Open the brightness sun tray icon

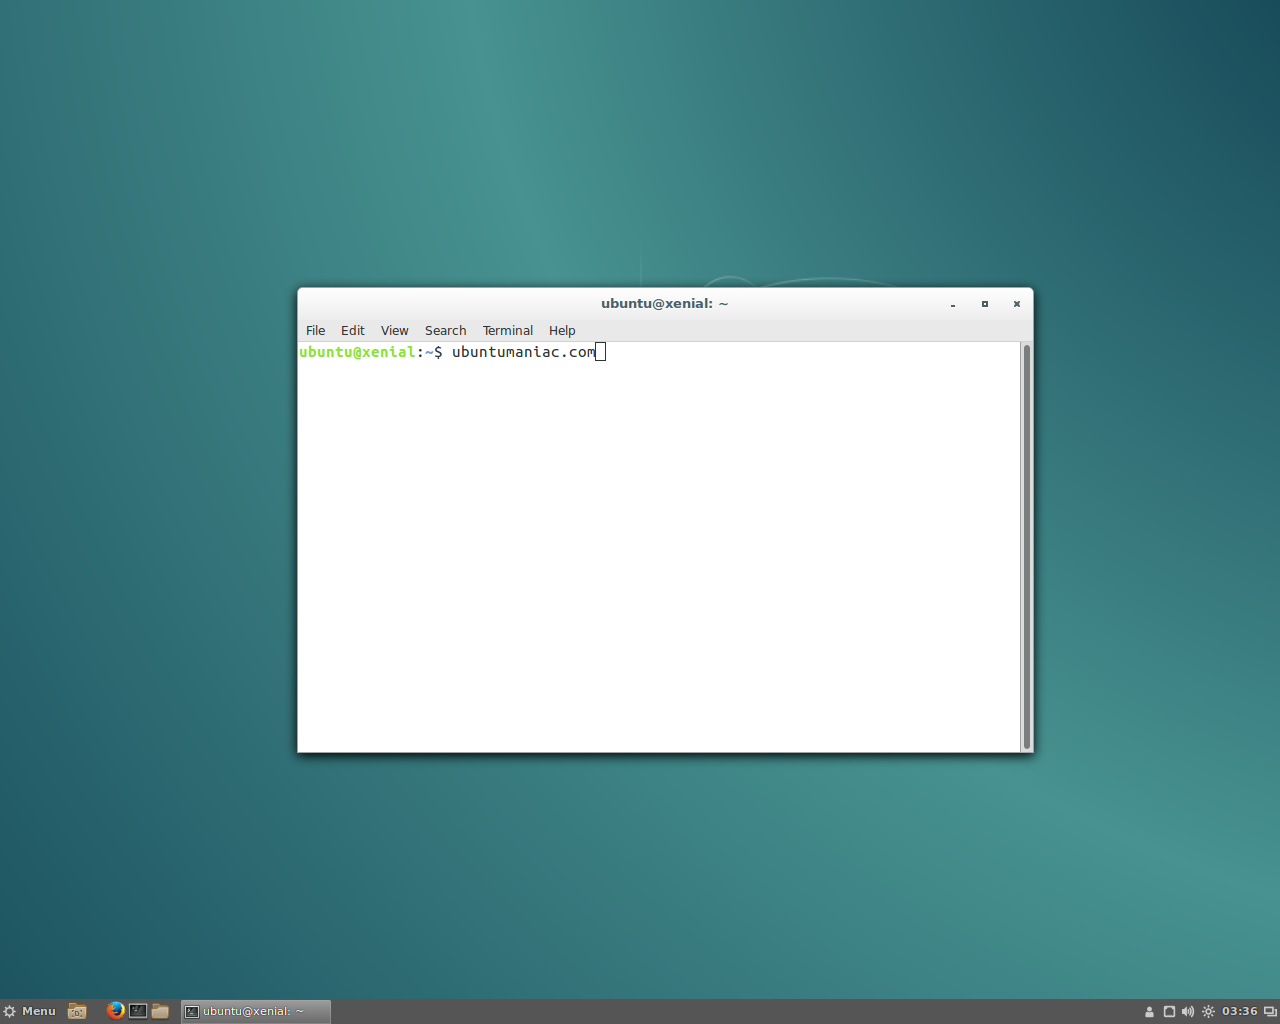point(1208,1012)
